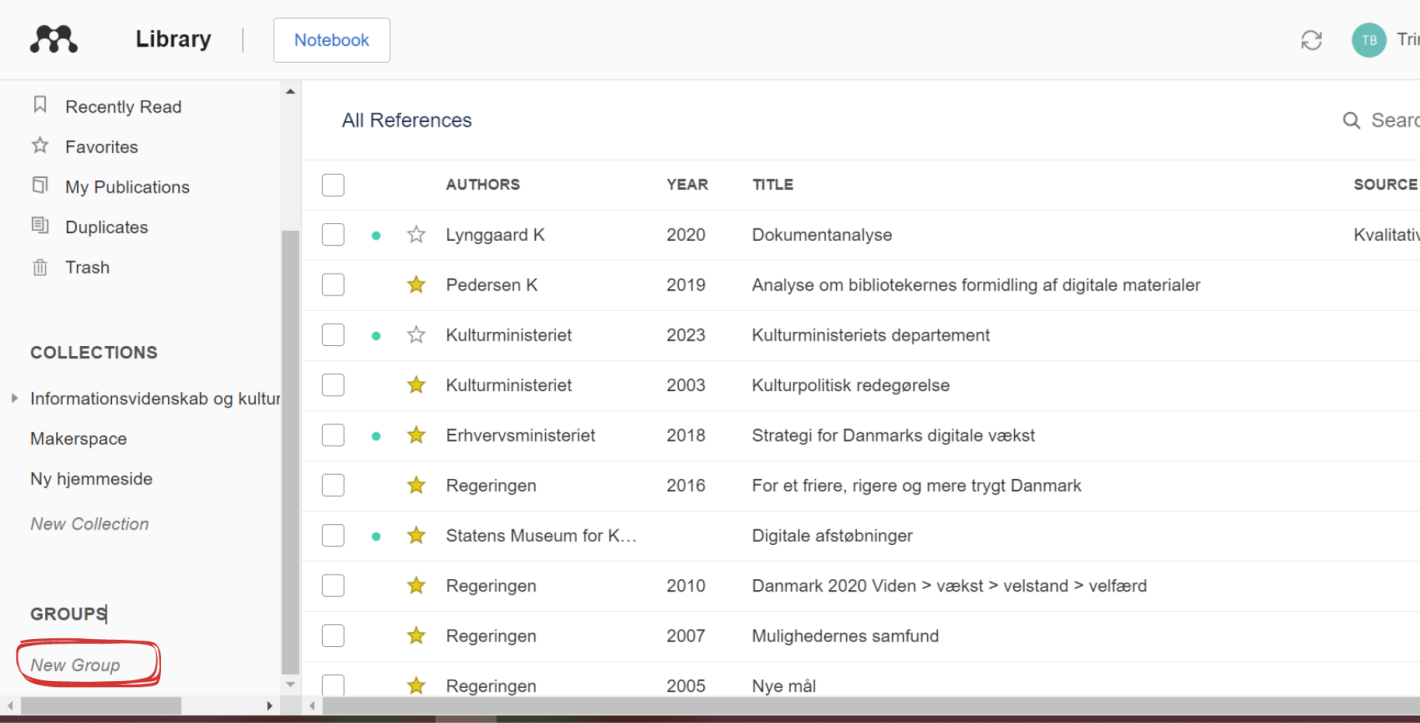Unfavorite the Erhvervsministeriet reference star
1420x723 pixels.
click(416, 435)
